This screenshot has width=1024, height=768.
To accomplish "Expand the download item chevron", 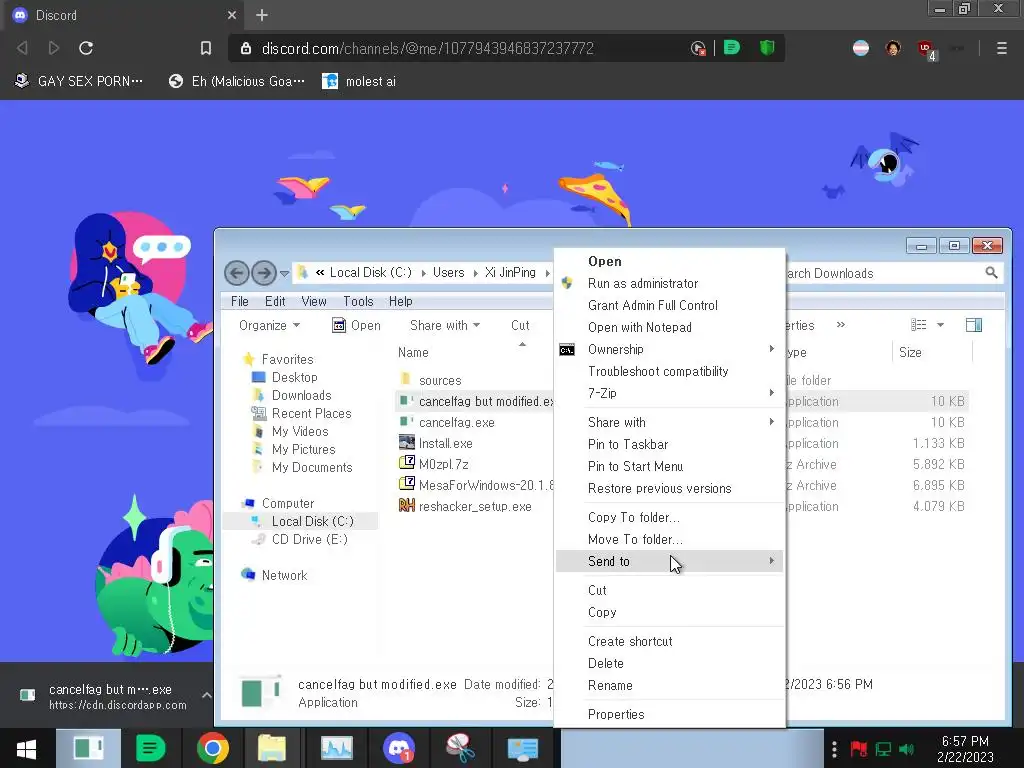I will pyautogui.click(x=206, y=696).
